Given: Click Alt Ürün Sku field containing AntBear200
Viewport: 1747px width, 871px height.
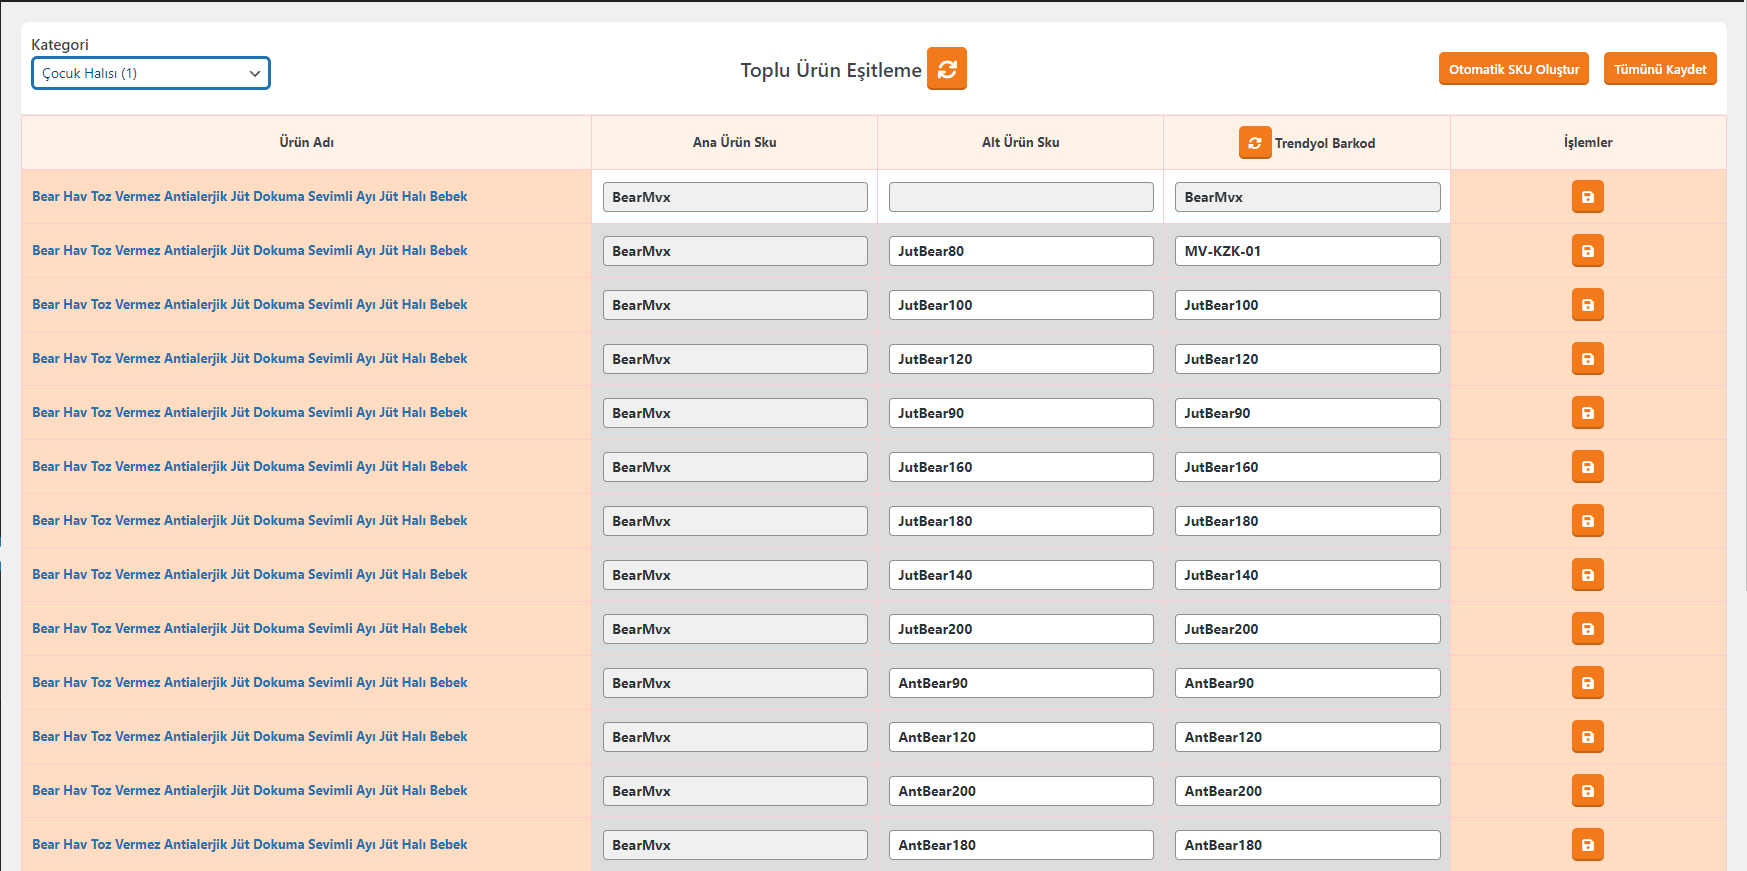Looking at the screenshot, I should [1021, 791].
